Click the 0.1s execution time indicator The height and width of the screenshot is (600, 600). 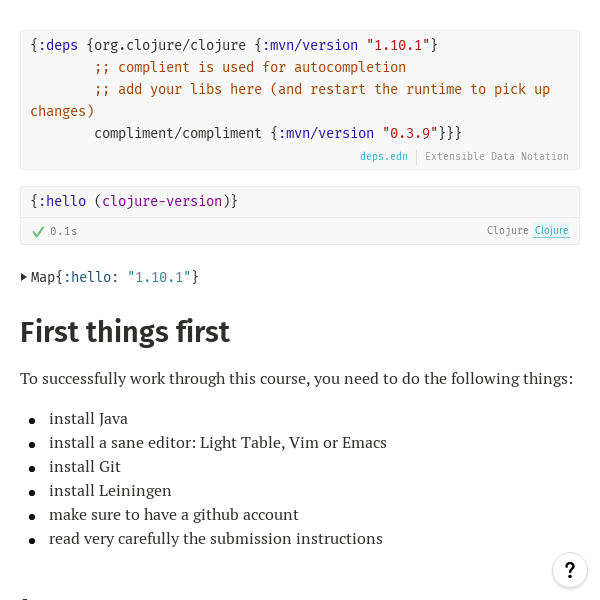tap(64, 231)
